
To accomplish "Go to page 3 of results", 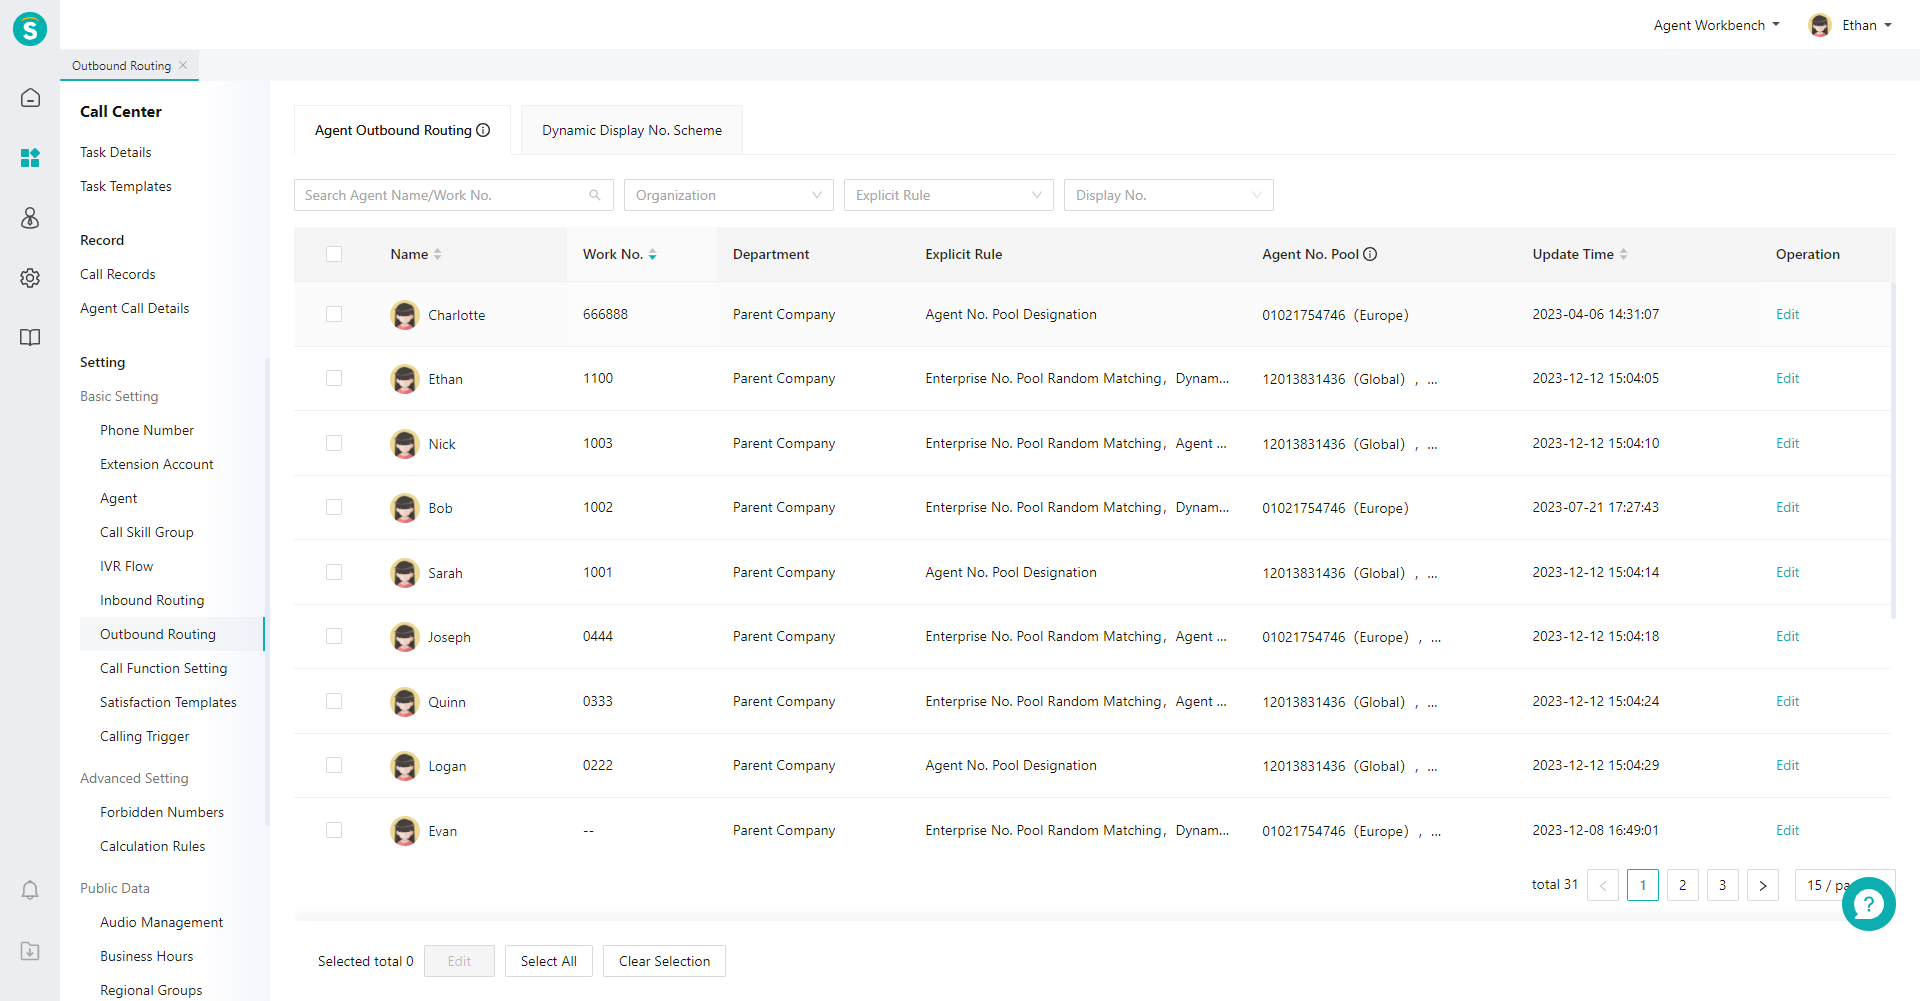I will pos(1722,885).
